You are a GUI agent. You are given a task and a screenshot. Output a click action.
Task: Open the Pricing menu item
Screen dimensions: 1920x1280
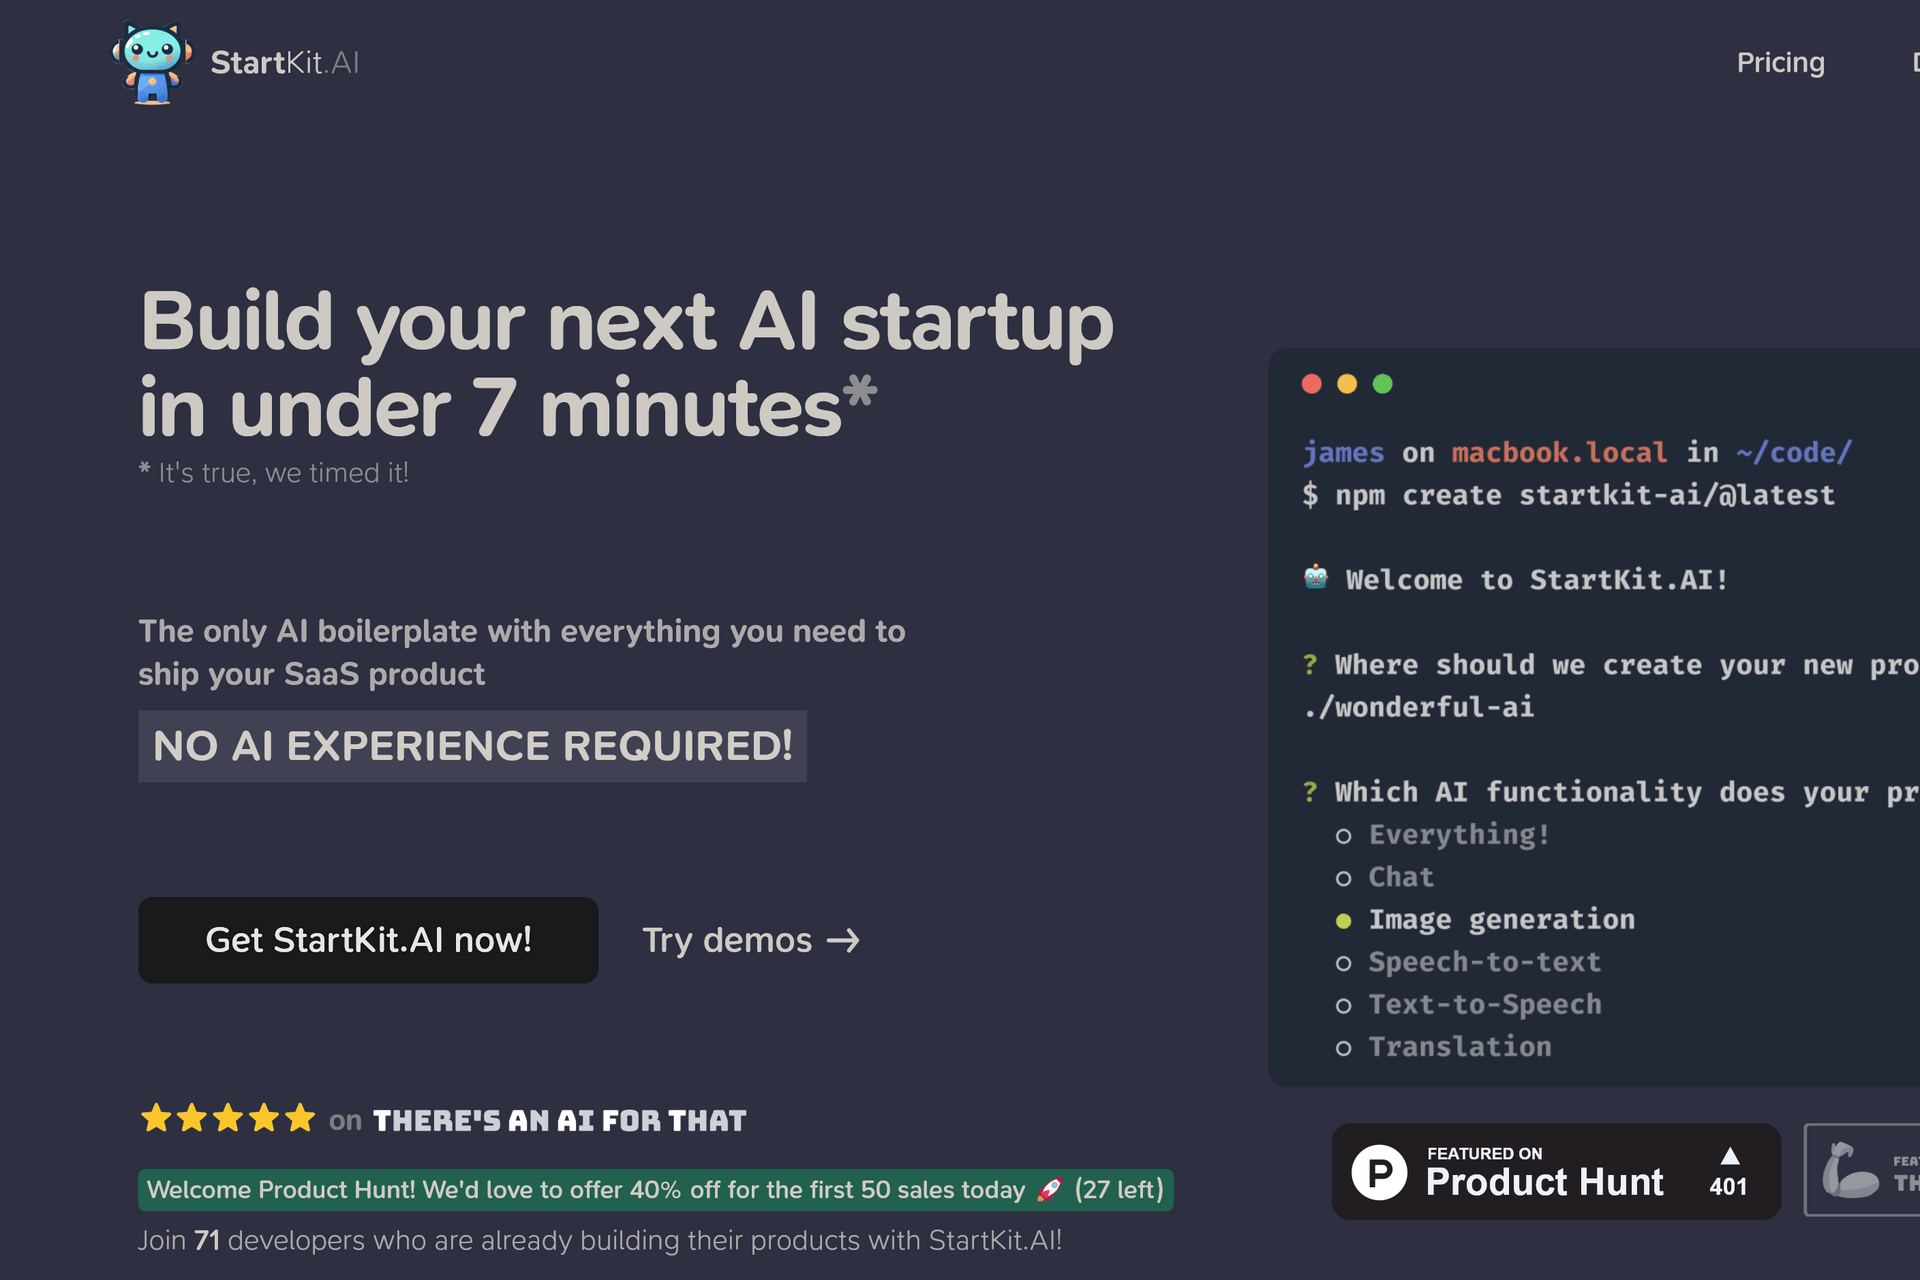pyautogui.click(x=1780, y=63)
